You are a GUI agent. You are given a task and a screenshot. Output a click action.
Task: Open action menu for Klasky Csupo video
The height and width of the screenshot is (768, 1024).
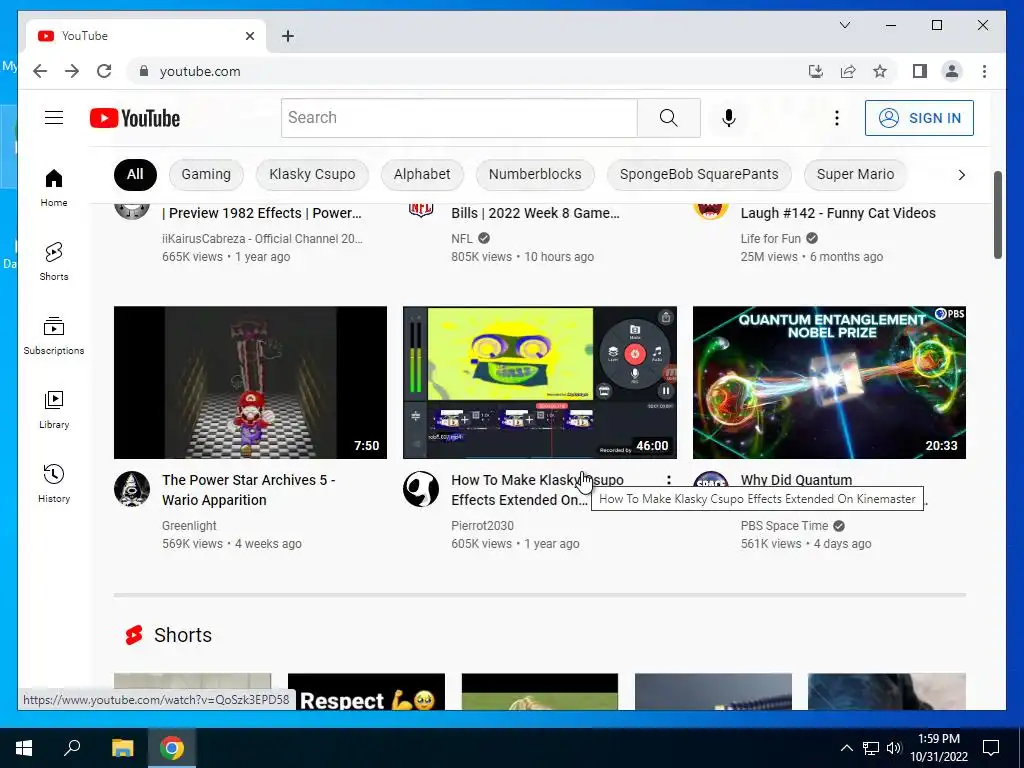(x=669, y=480)
